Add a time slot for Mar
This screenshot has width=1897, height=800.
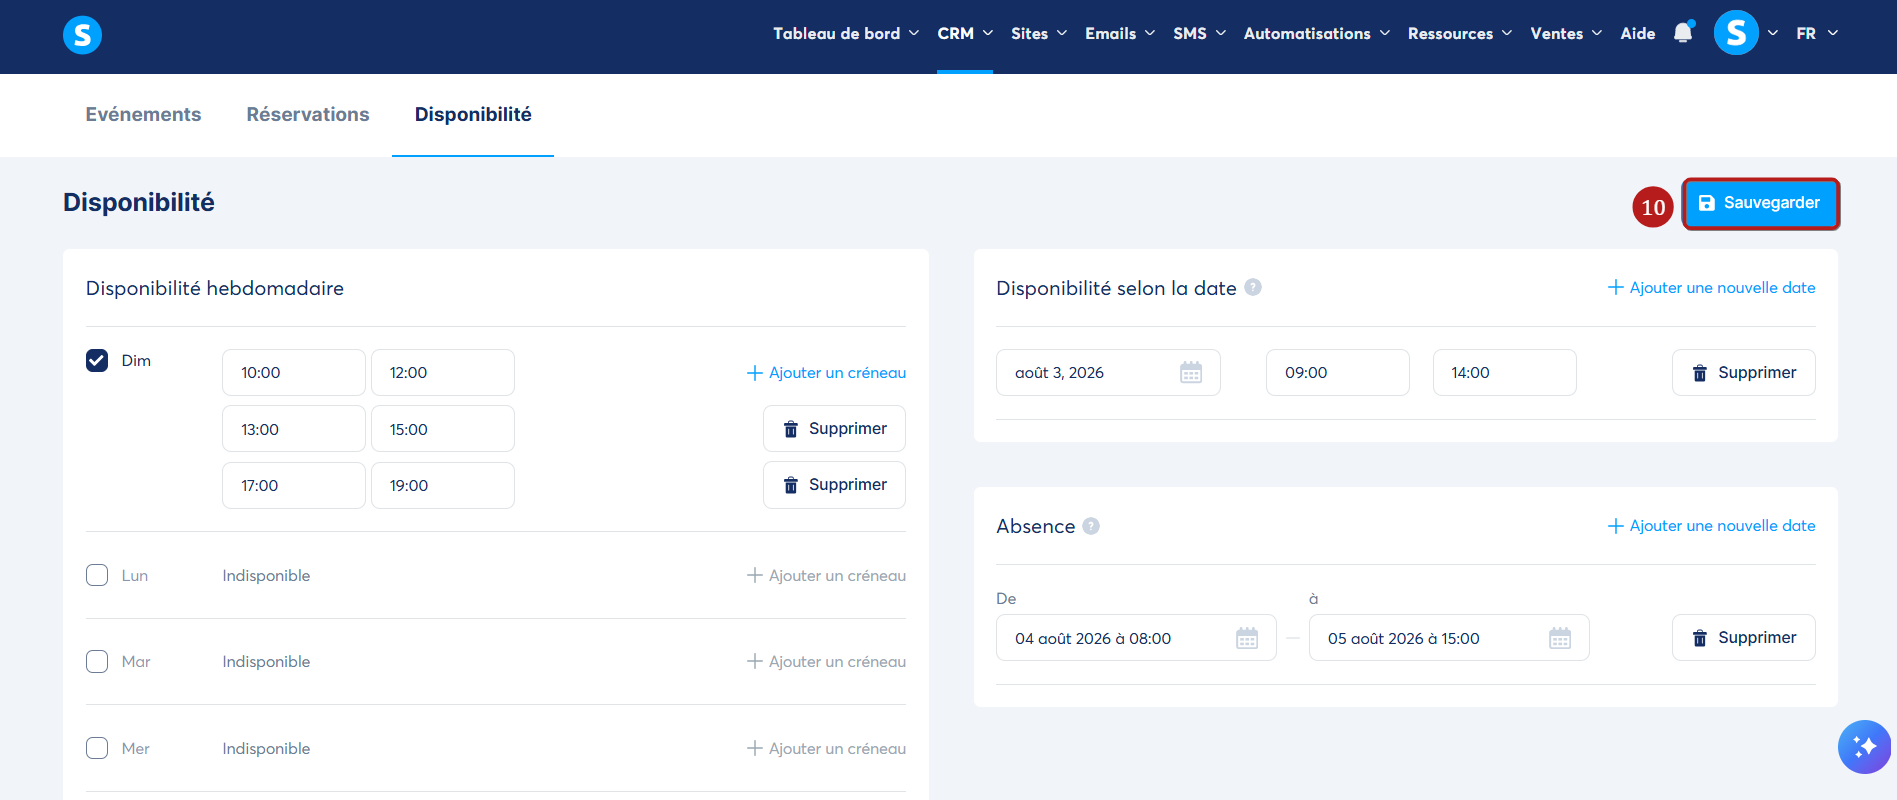point(826,662)
